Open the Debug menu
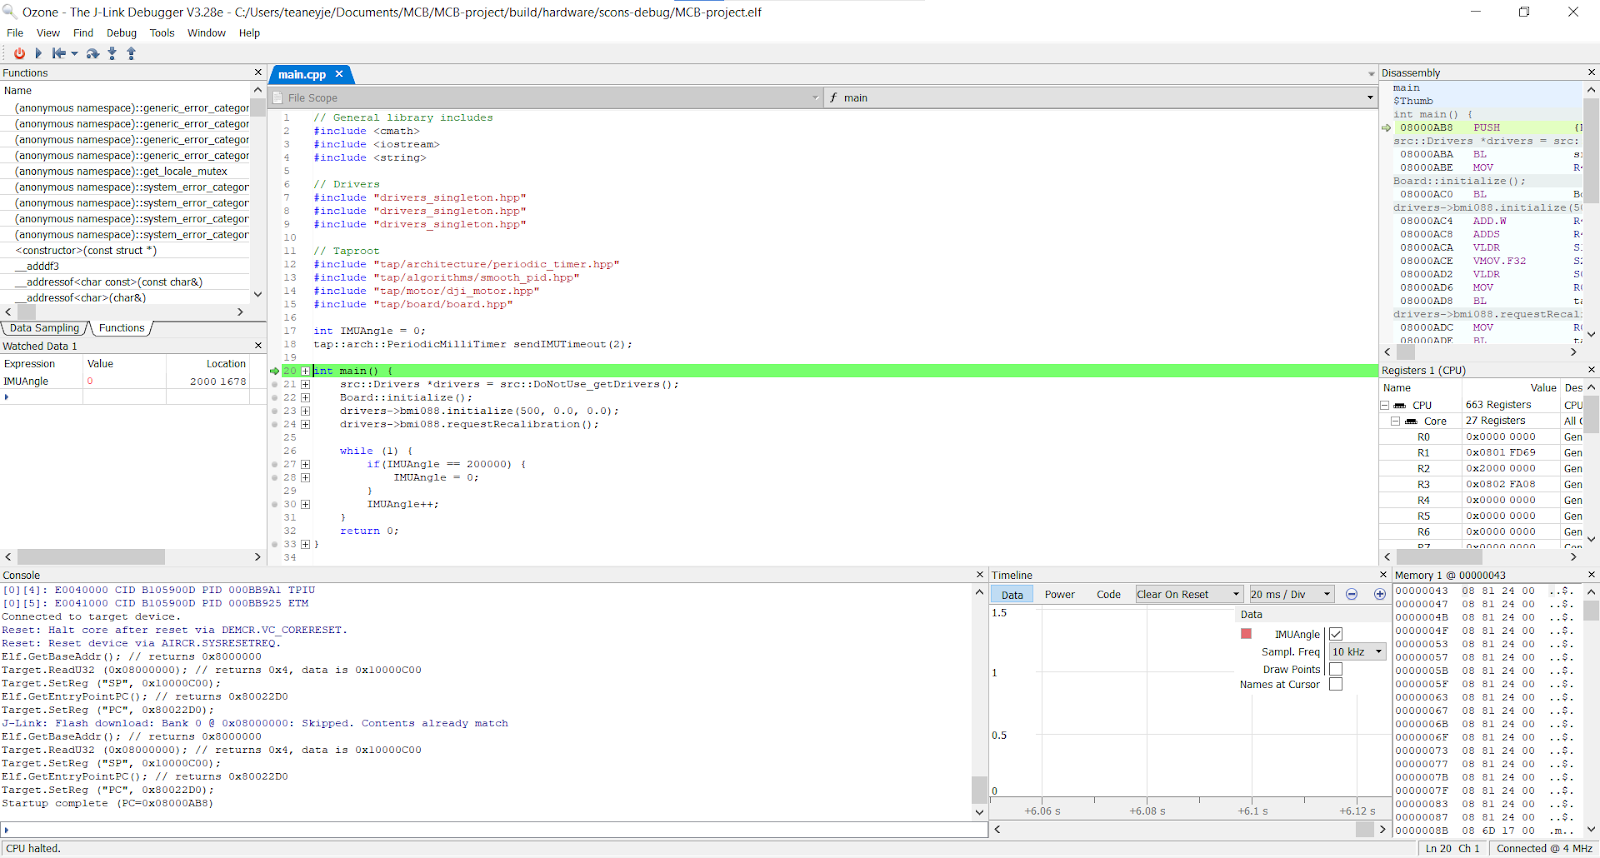 [121, 33]
